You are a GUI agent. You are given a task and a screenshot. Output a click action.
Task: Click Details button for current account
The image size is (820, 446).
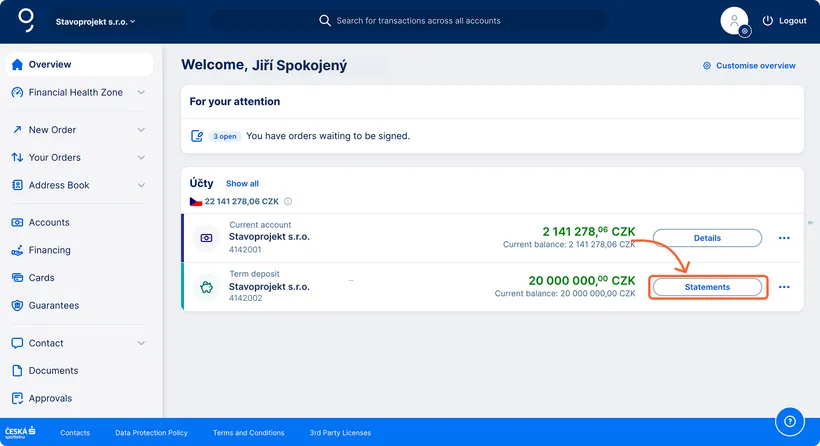(707, 238)
